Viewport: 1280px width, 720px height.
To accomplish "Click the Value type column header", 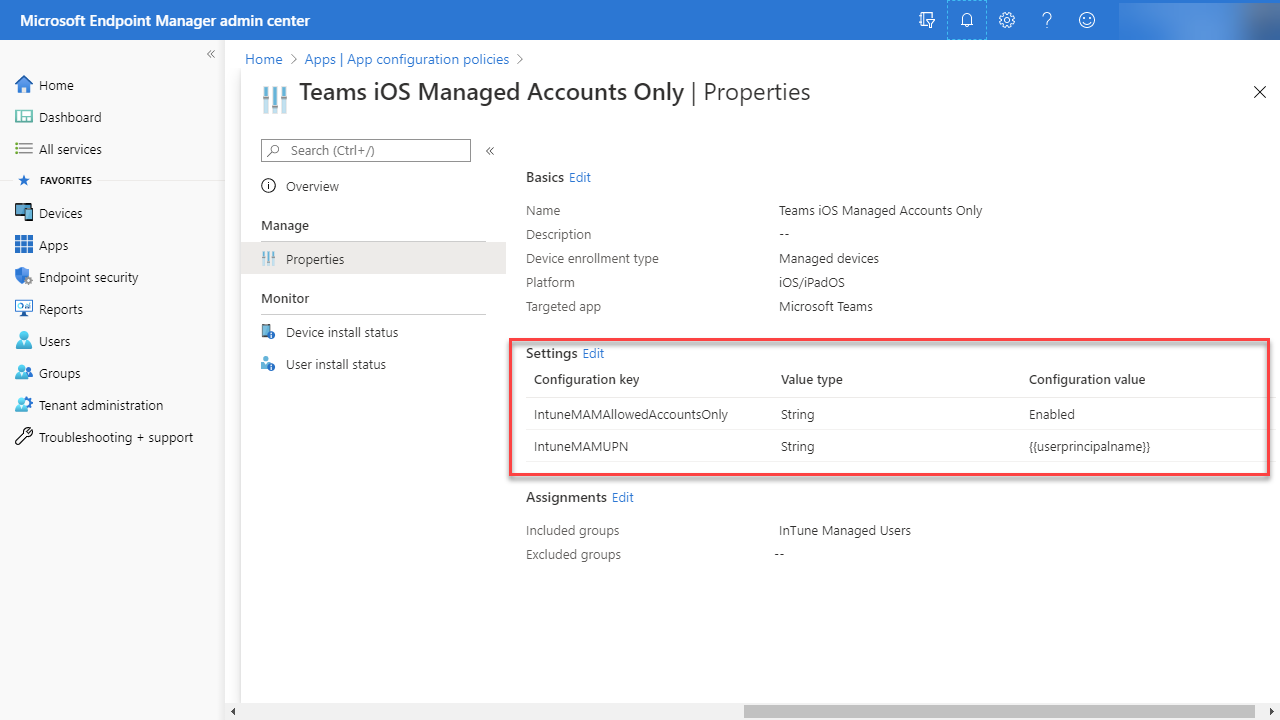I will tap(812, 379).
